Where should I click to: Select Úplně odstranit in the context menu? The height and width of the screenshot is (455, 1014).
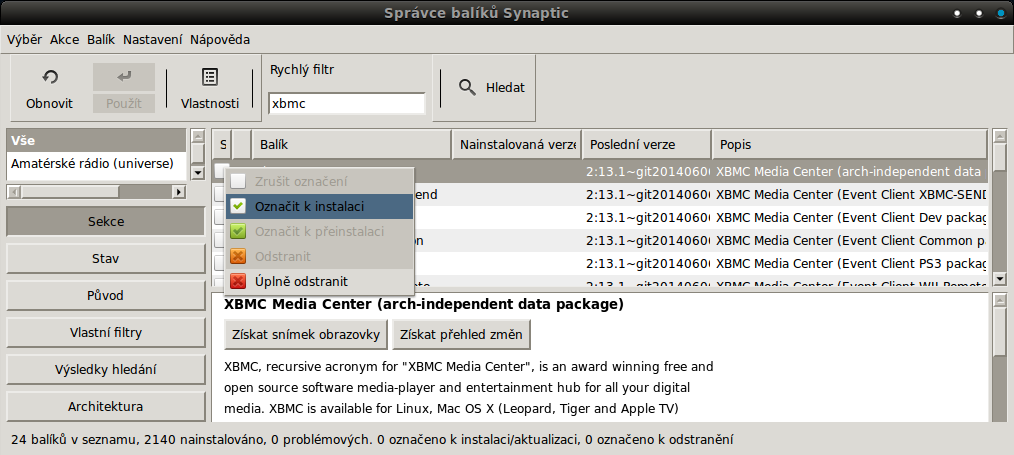[319, 281]
